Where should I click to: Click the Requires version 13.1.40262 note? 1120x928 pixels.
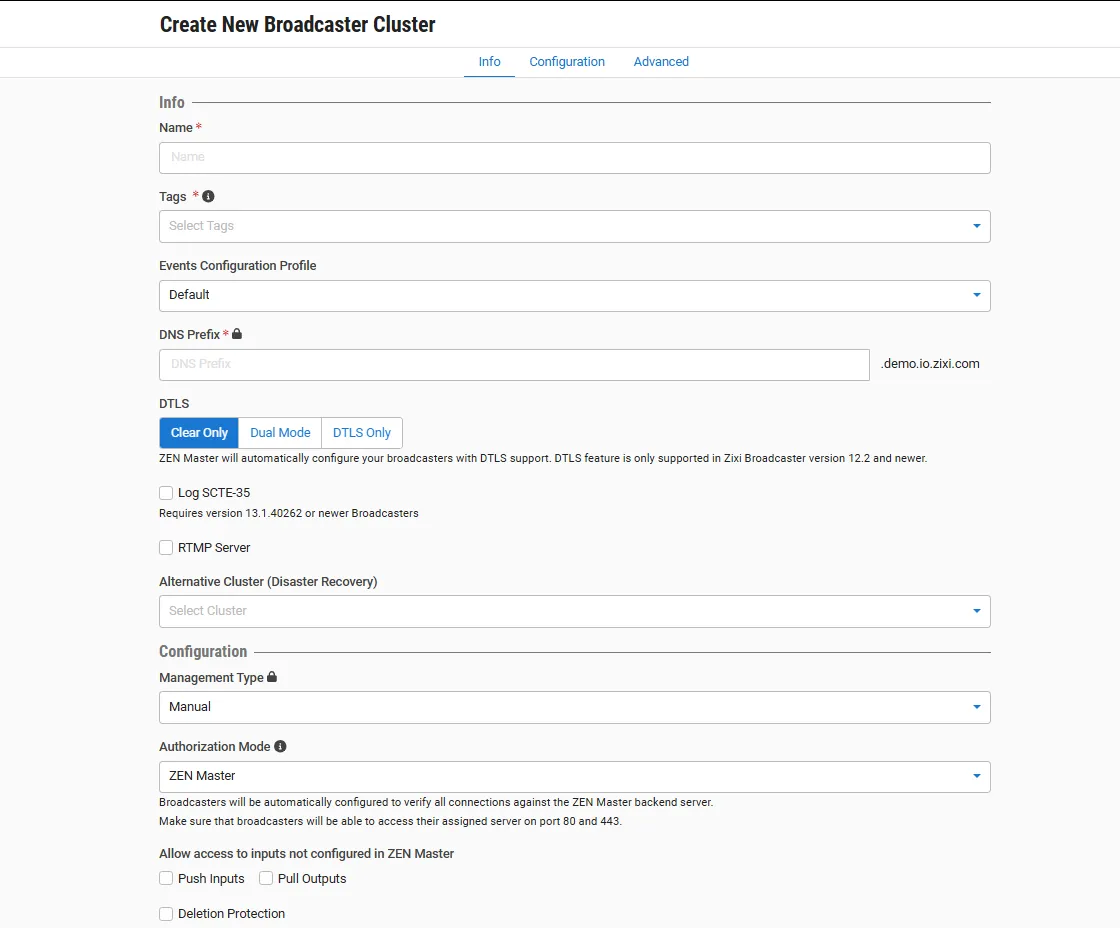[x=289, y=513]
